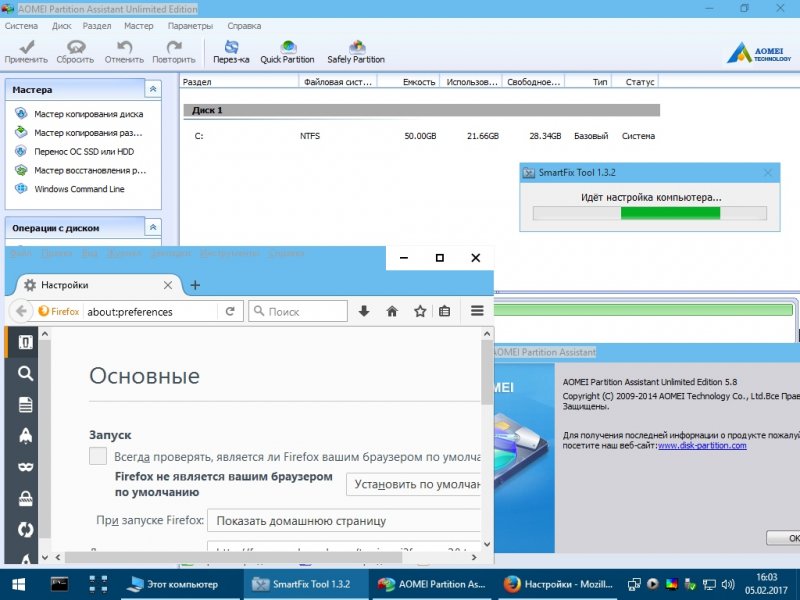Go to Firefox home page icon
The image size is (800, 600).
[392, 311]
